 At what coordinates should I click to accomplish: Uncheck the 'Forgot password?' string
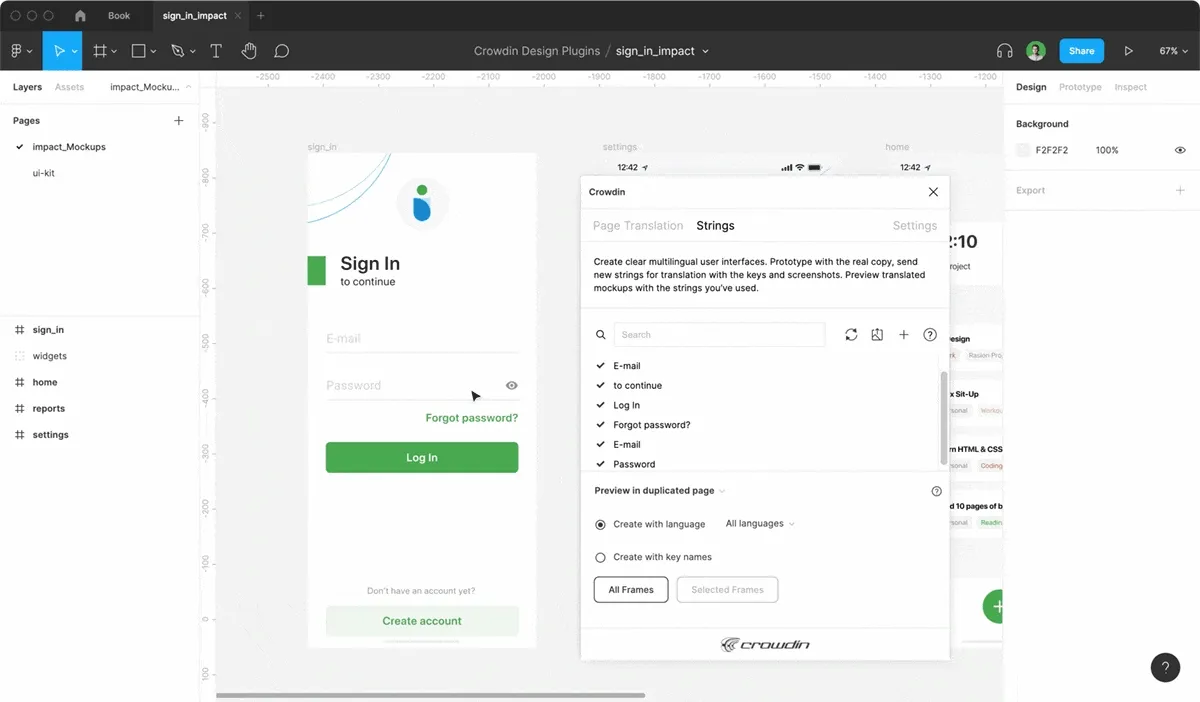pos(601,424)
